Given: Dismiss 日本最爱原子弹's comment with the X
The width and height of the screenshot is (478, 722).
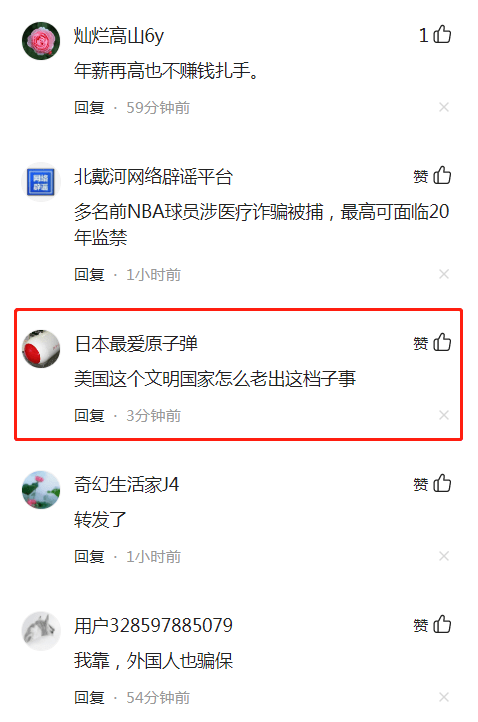Looking at the screenshot, I should pyautogui.click(x=444, y=415).
